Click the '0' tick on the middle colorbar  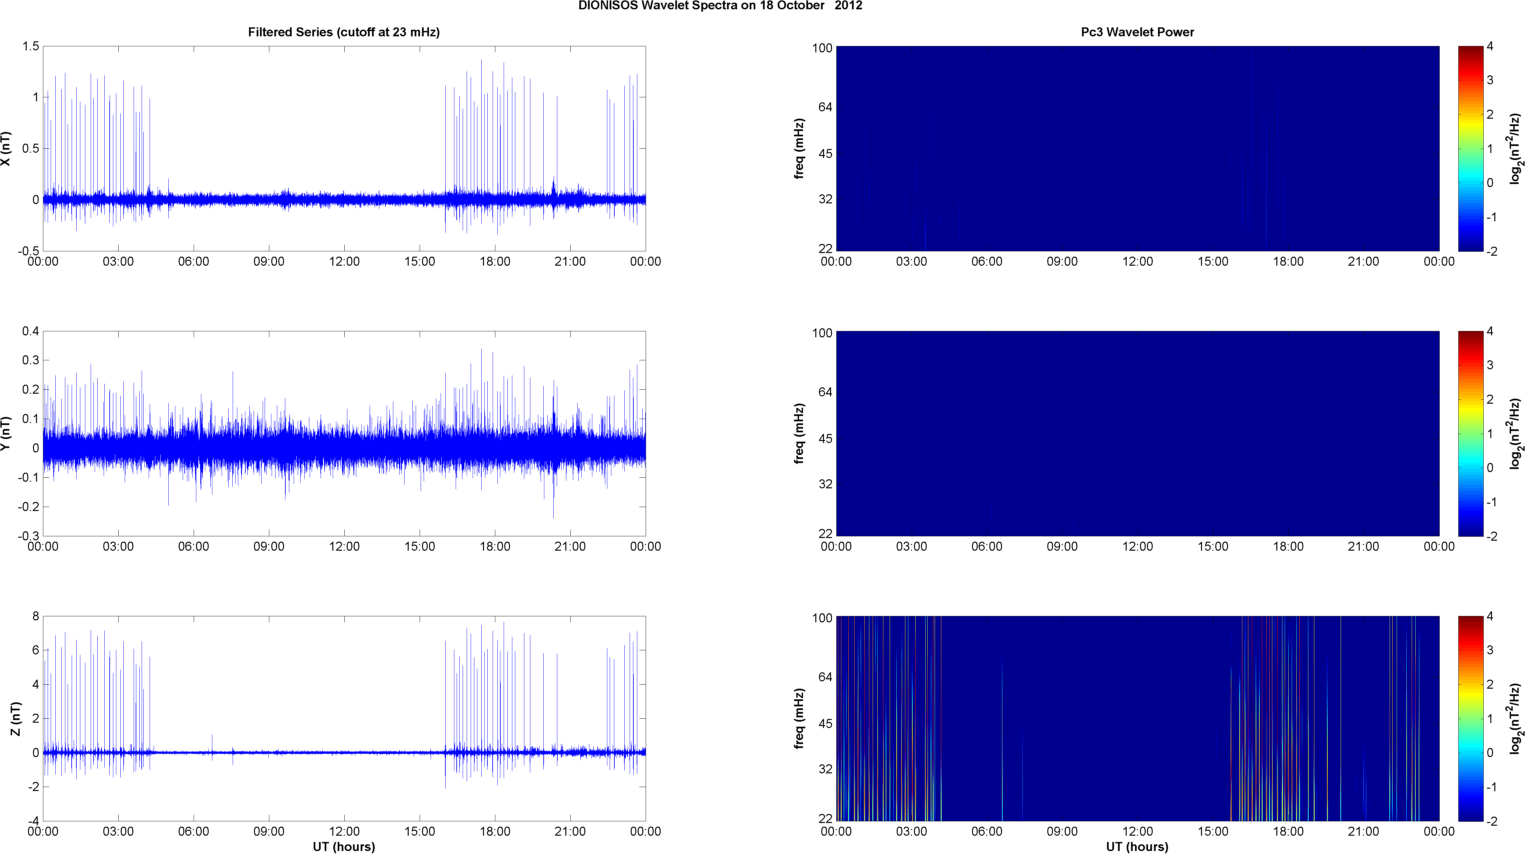point(1491,468)
